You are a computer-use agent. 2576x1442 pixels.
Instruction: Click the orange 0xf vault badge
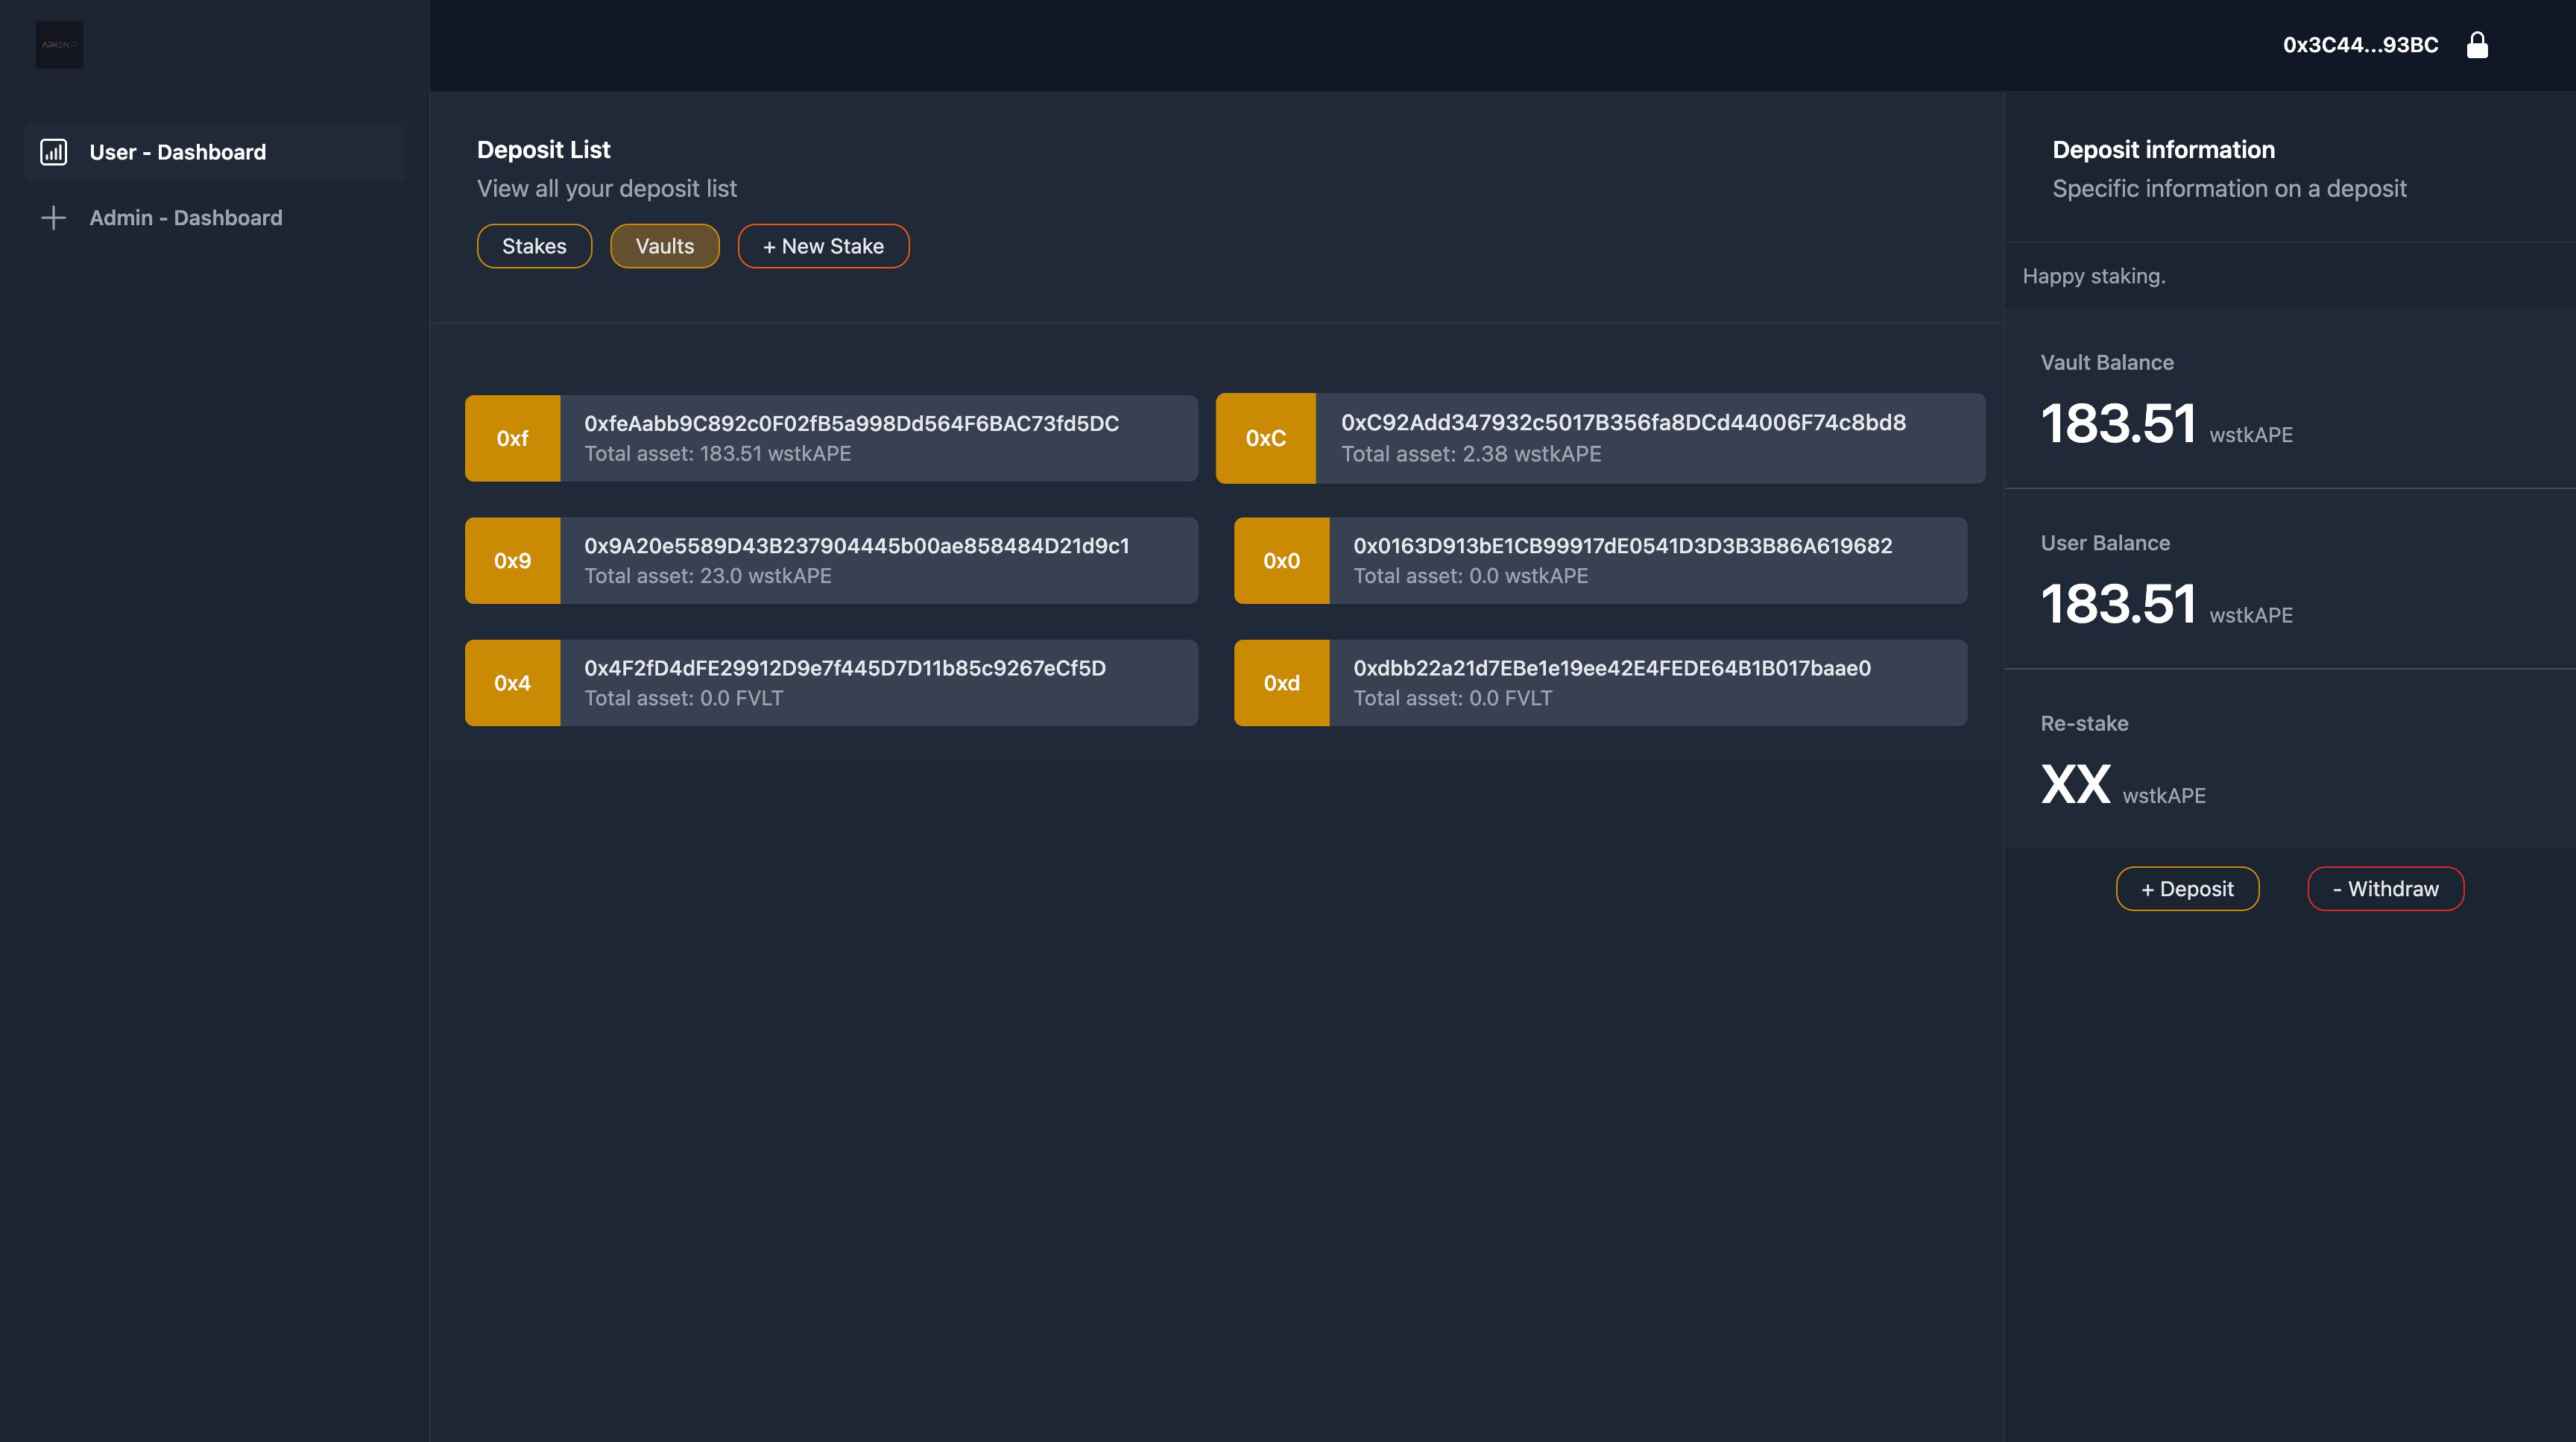[x=512, y=438]
